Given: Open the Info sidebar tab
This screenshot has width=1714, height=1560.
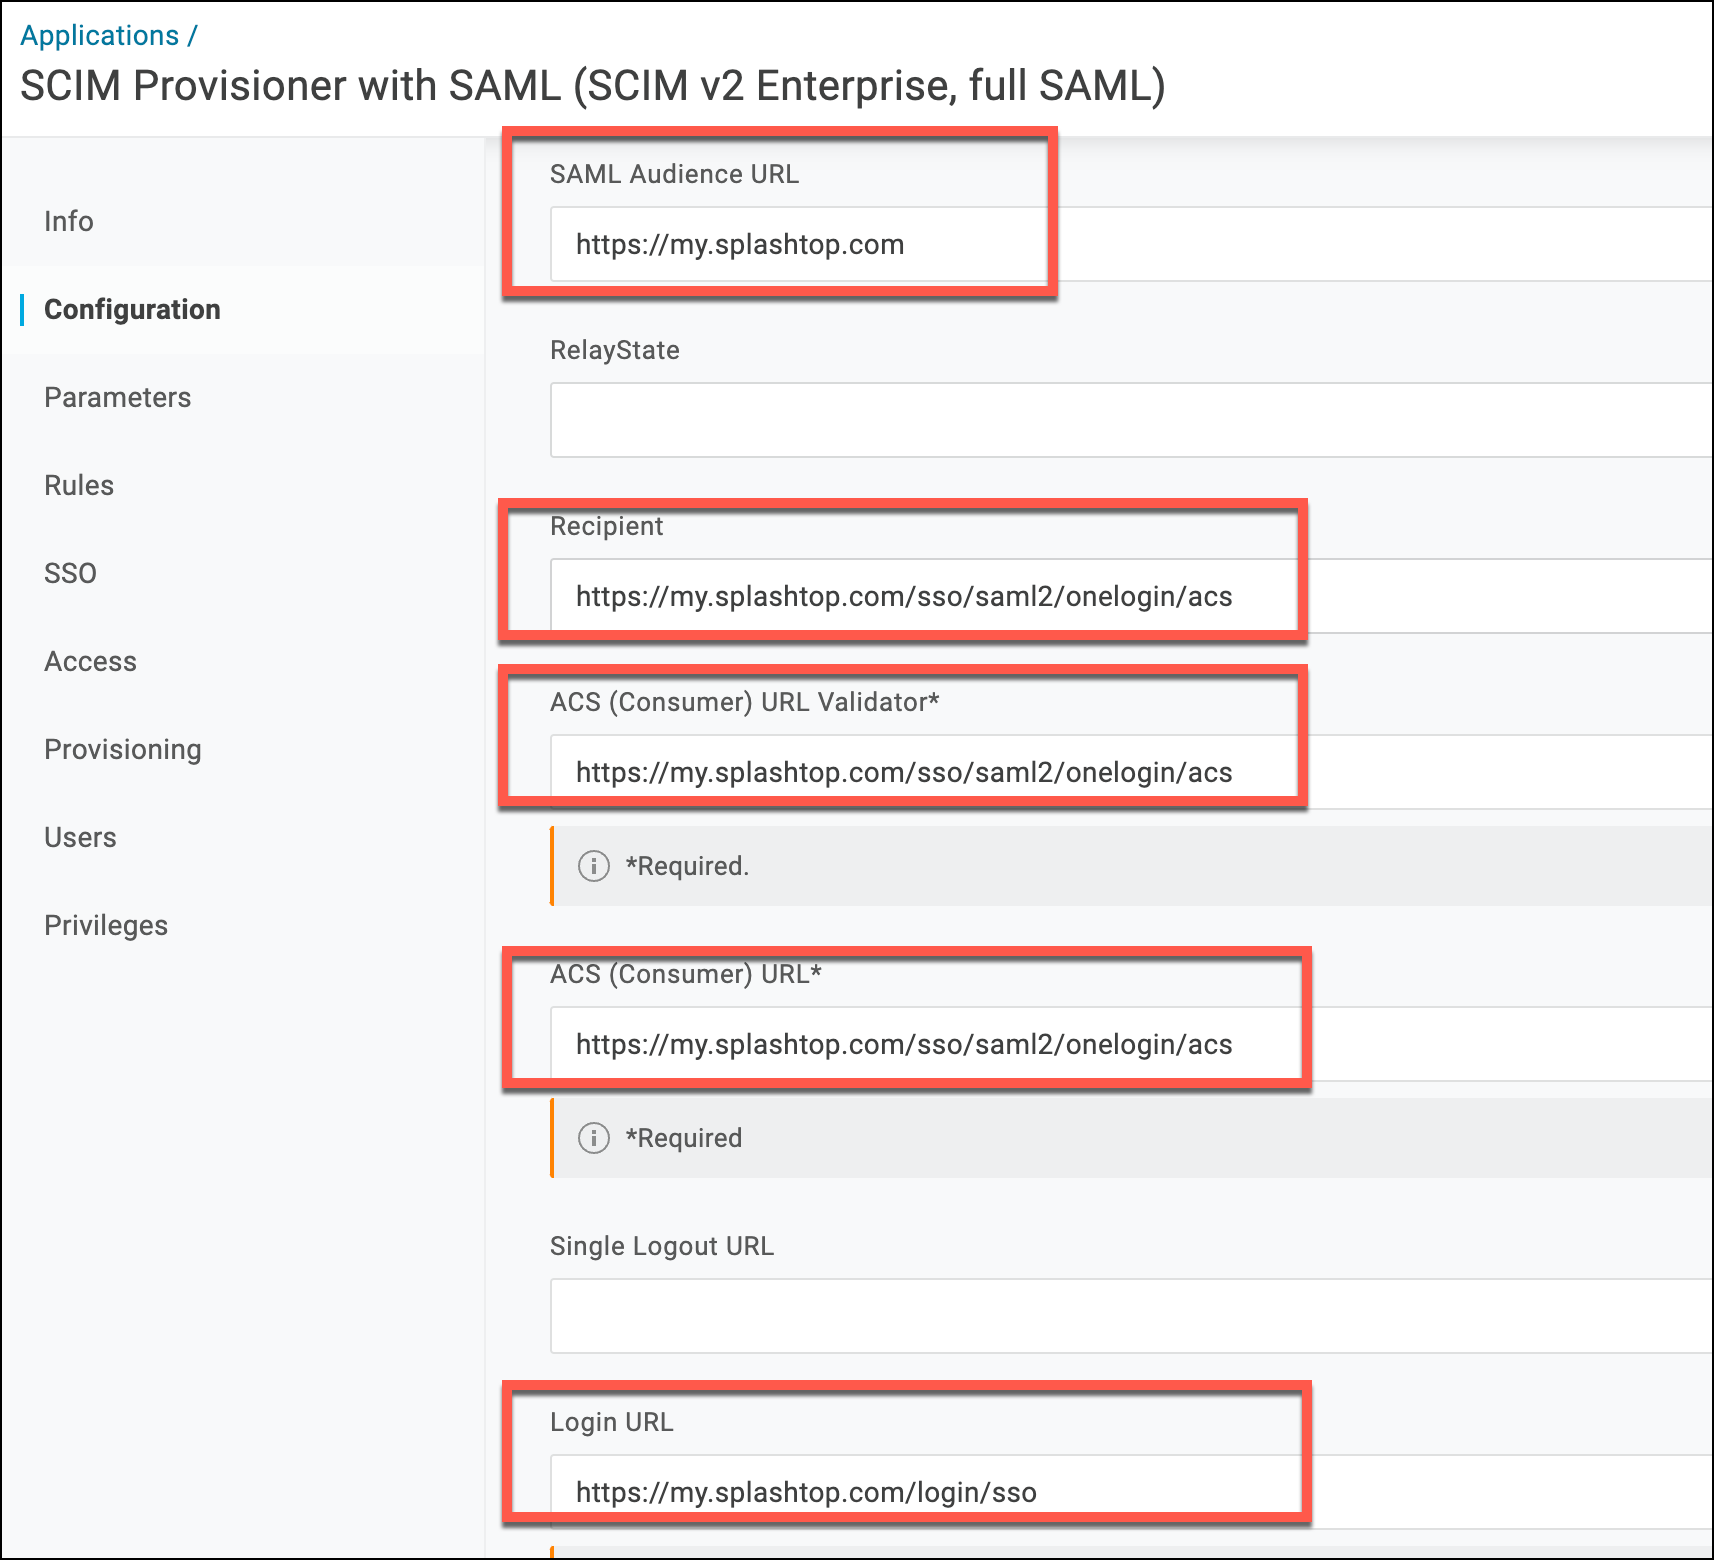Looking at the screenshot, I should [x=69, y=221].
